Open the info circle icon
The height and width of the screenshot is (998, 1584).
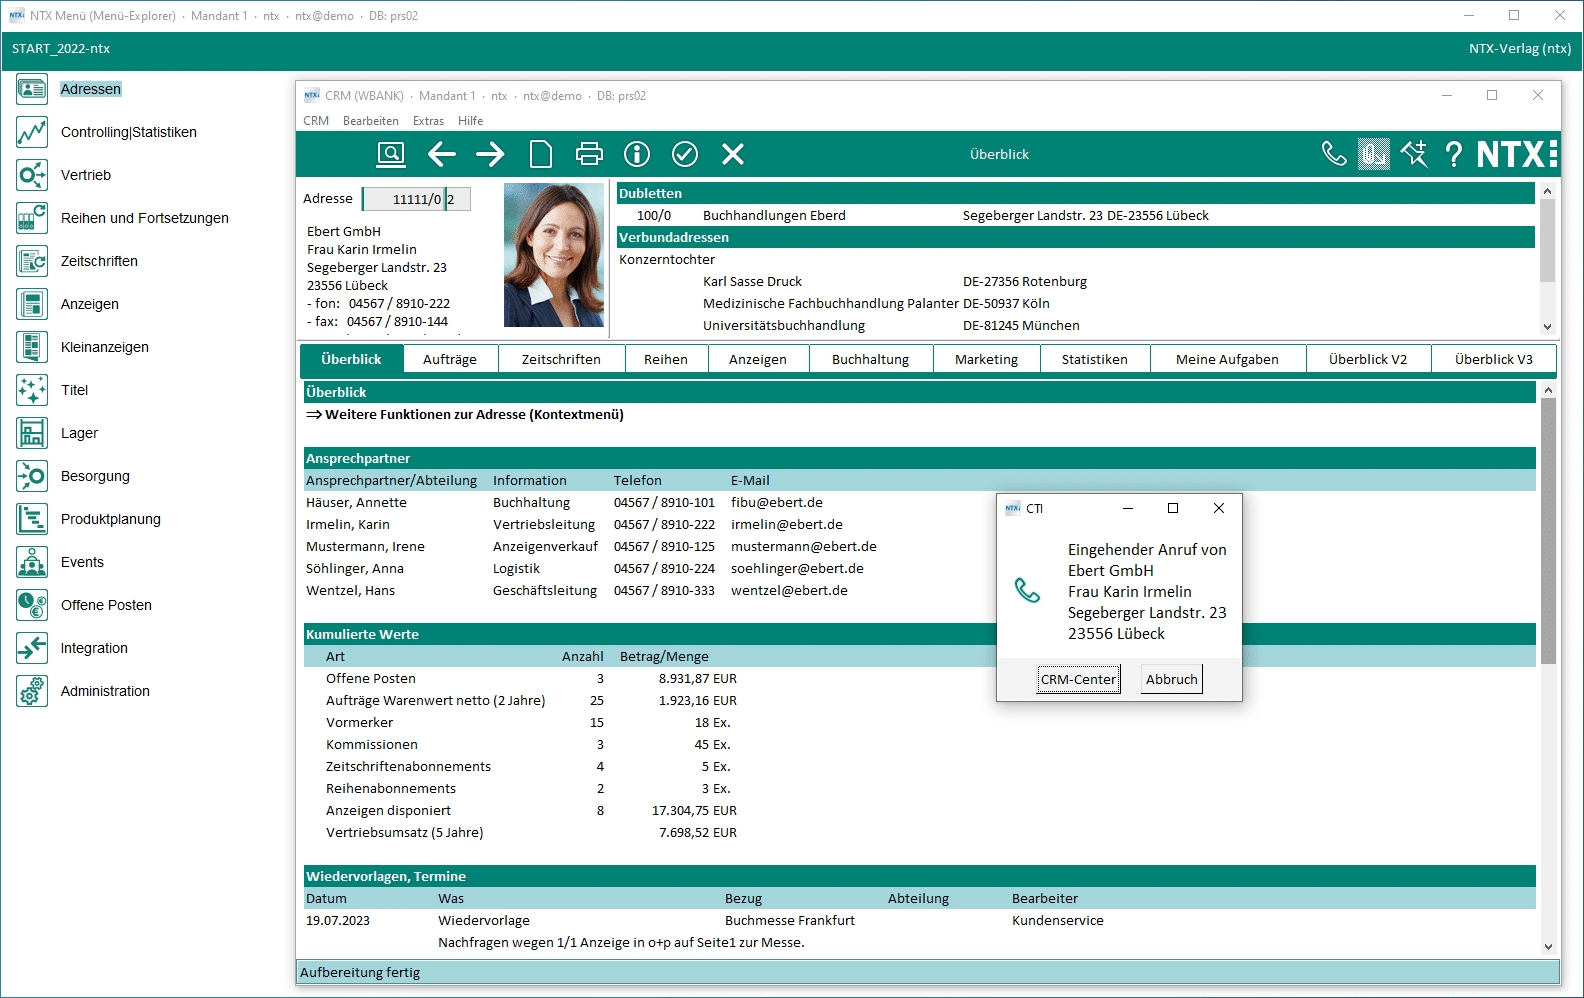coord(637,154)
